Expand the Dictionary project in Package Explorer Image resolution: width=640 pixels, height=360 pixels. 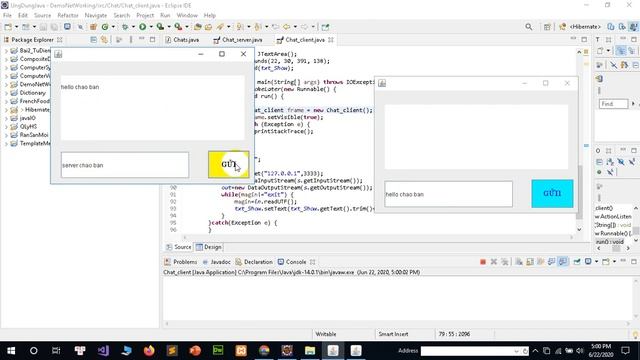[x=6, y=93]
